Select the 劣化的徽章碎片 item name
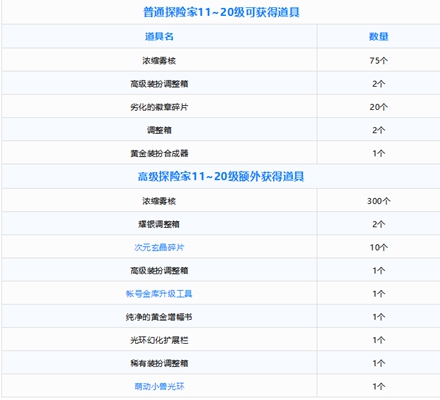 (x=159, y=107)
